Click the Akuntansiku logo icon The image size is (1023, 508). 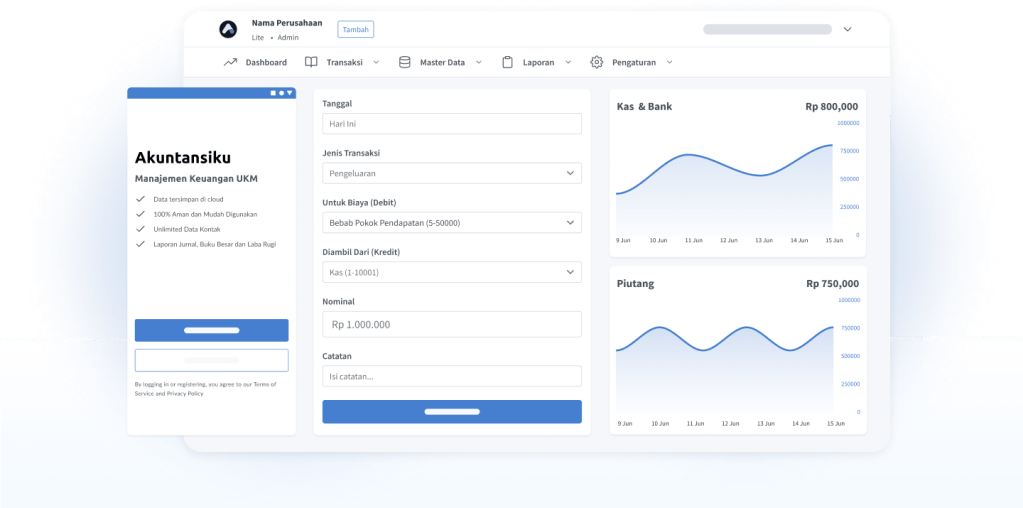(x=229, y=30)
